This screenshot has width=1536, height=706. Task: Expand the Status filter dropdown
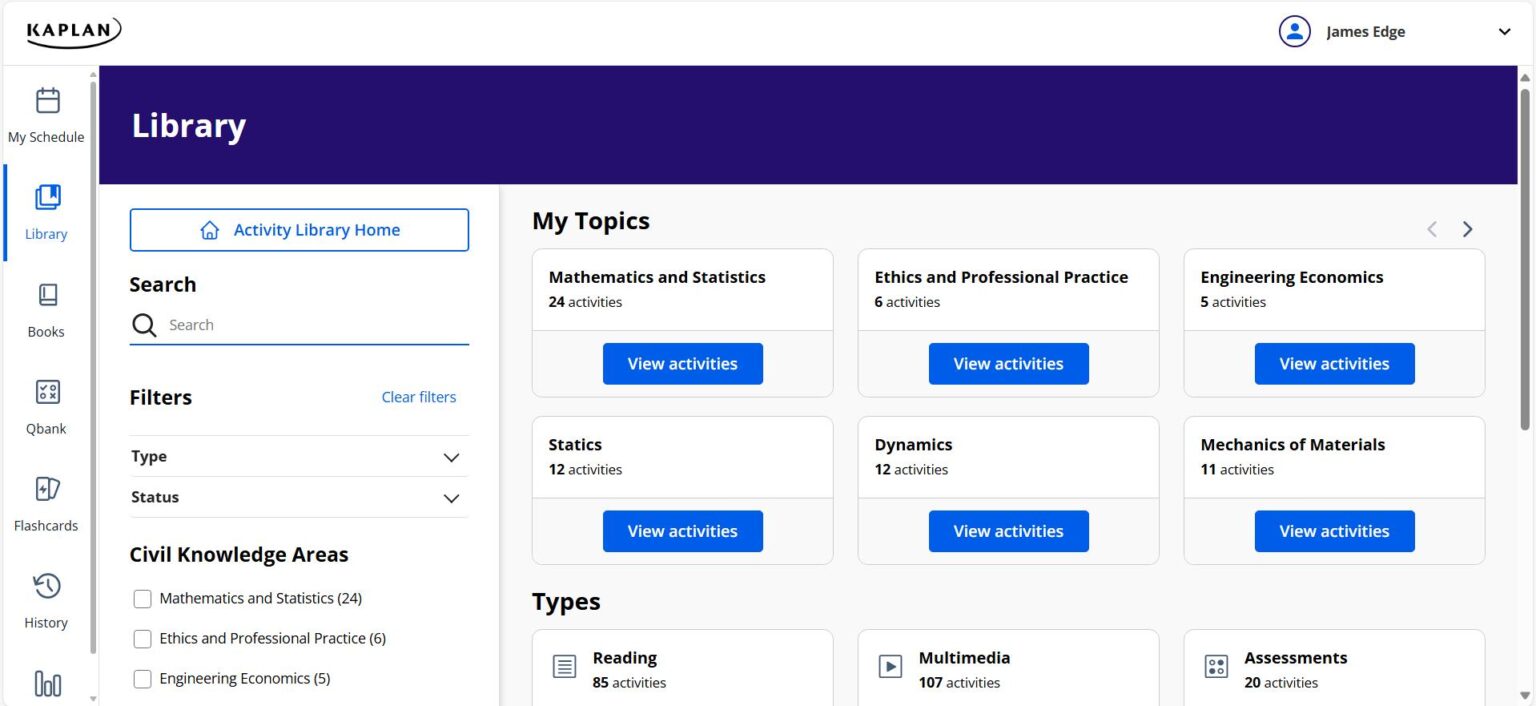click(x=451, y=498)
